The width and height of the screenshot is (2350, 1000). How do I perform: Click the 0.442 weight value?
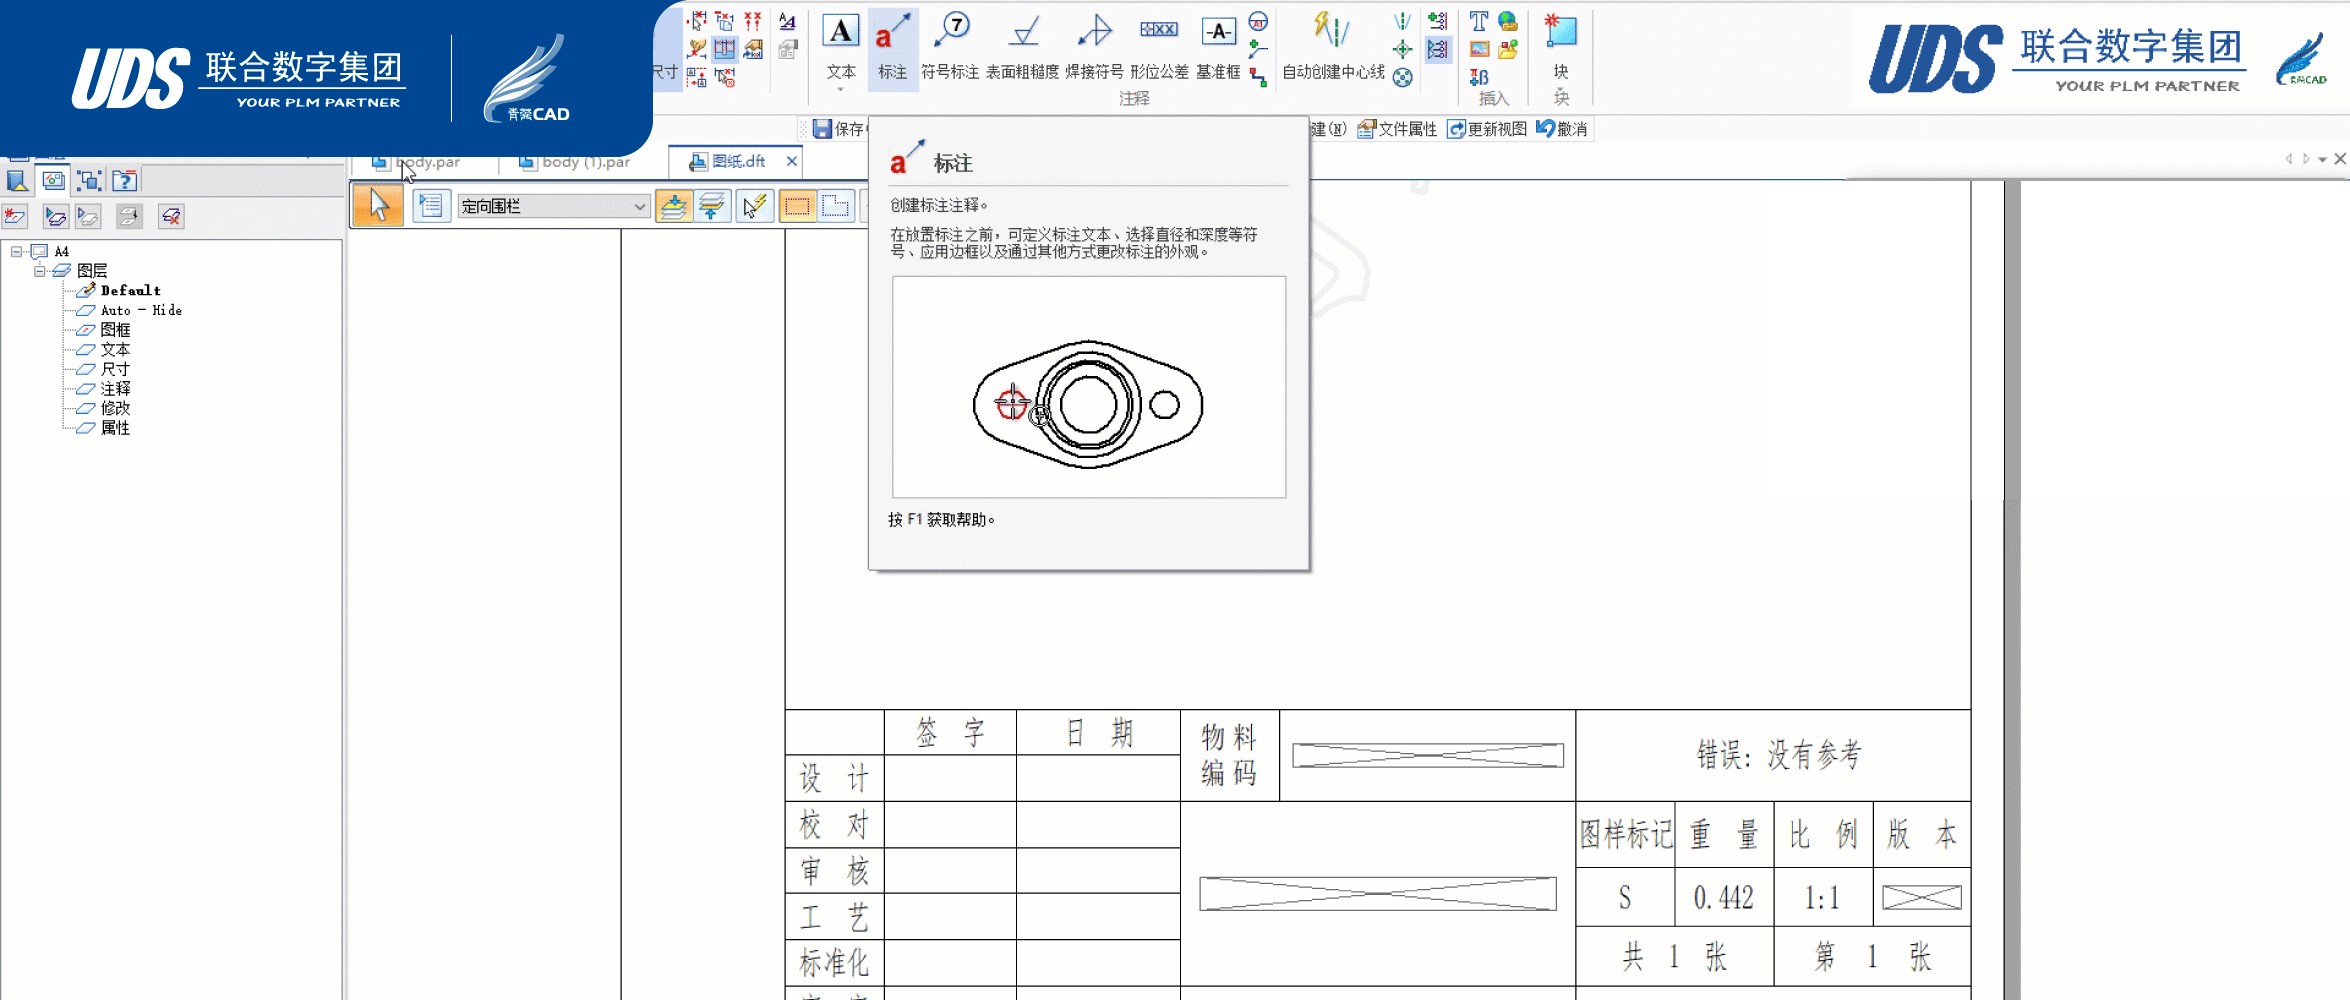1724,898
